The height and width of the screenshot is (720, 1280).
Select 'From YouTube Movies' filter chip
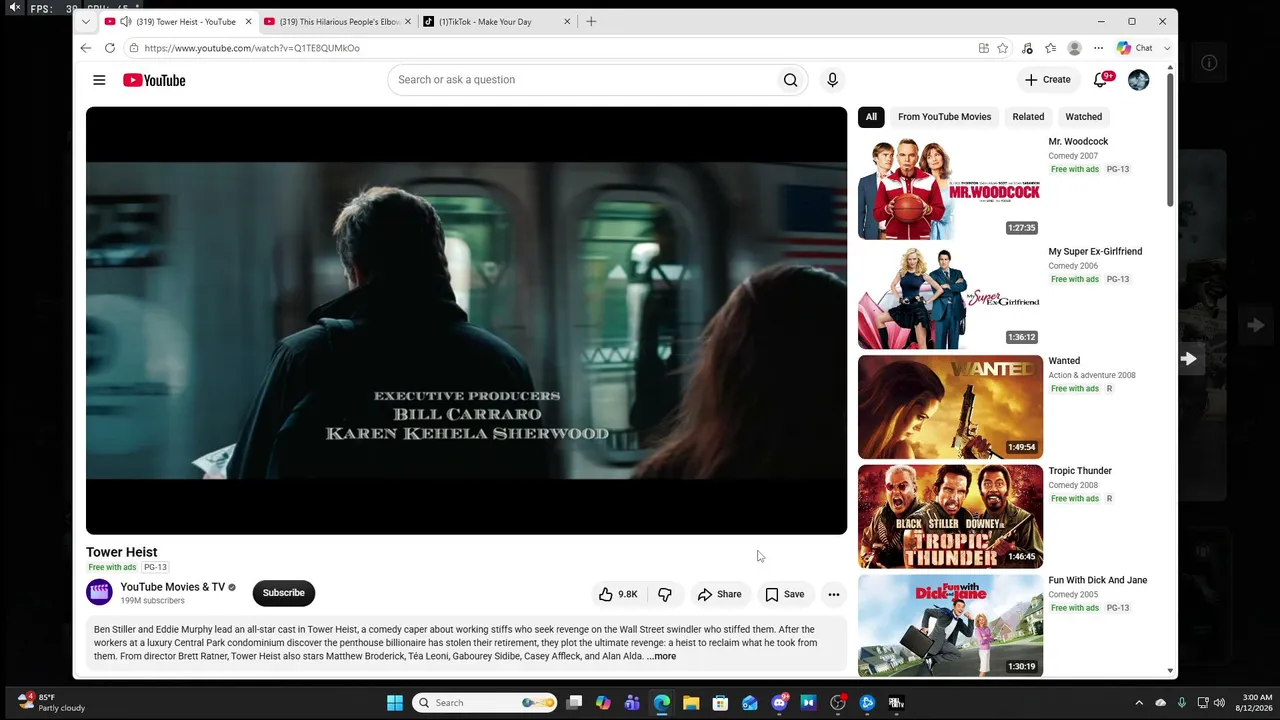(944, 117)
